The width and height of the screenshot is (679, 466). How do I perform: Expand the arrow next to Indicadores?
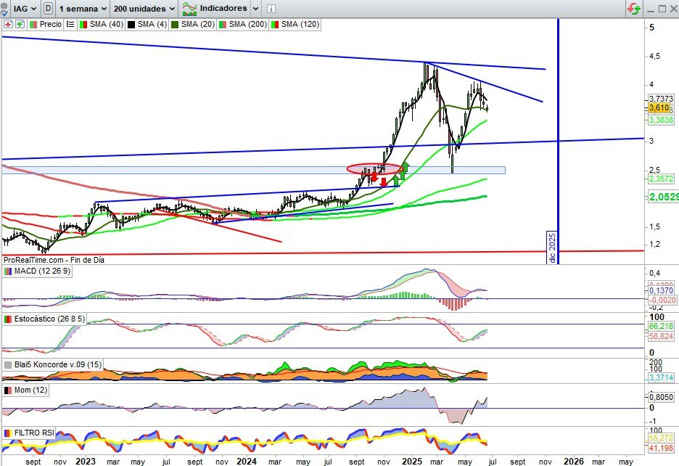pos(255,8)
